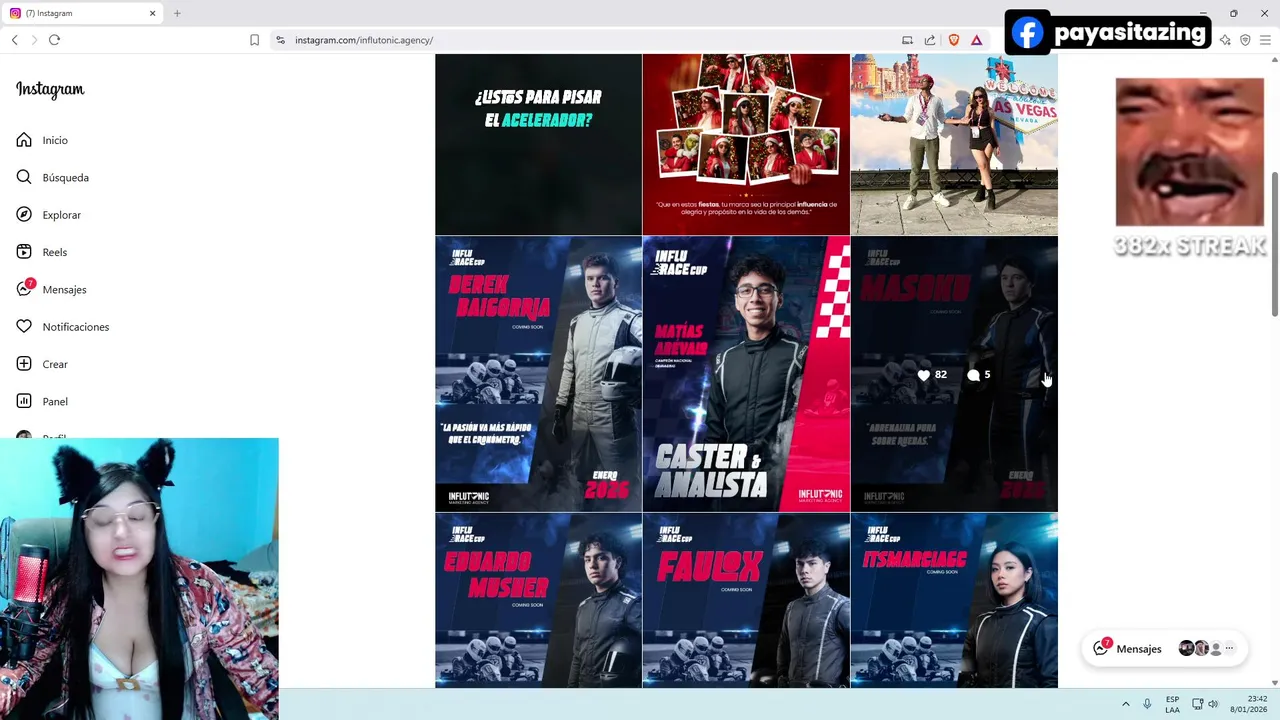The width and height of the screenshot is (1280, 720).
Task: Click the Reels icon in sidebar
Action: click(24, 252)
